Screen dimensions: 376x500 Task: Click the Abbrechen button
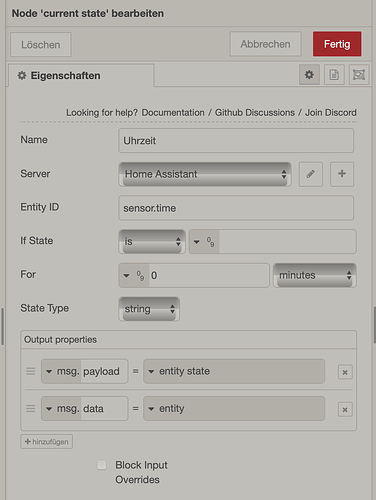tap(265, 44)
